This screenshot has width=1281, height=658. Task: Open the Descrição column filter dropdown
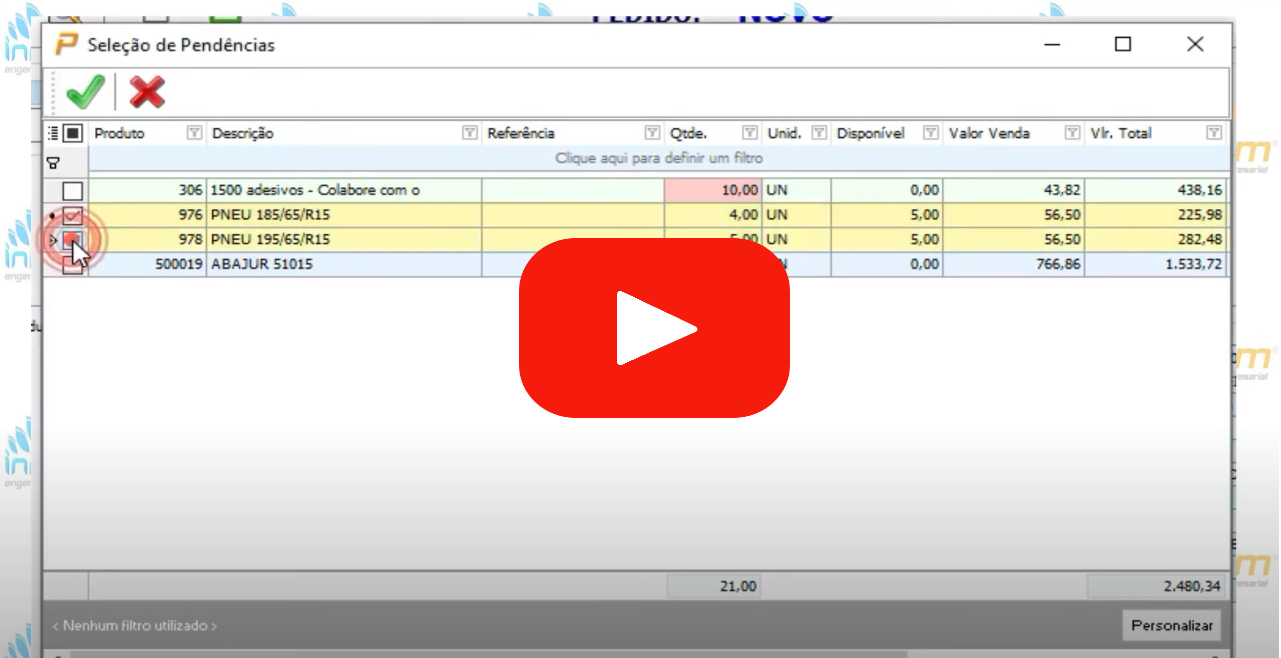pyautogui.click(x=469, y=133)
